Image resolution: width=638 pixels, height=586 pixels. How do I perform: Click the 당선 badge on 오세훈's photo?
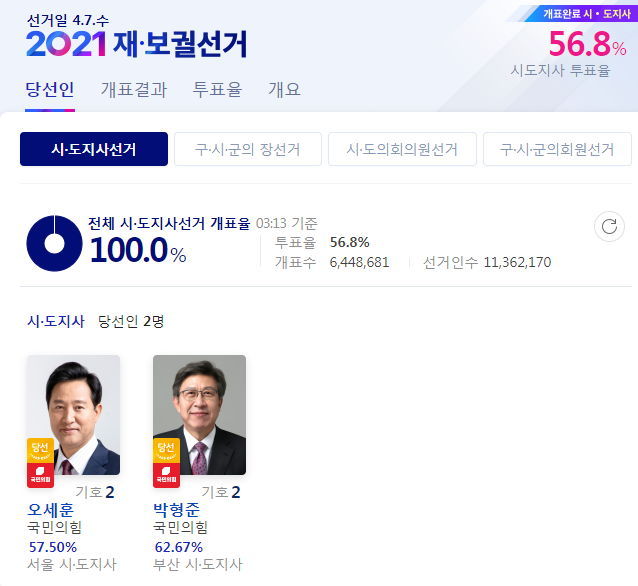pos(40,450)
